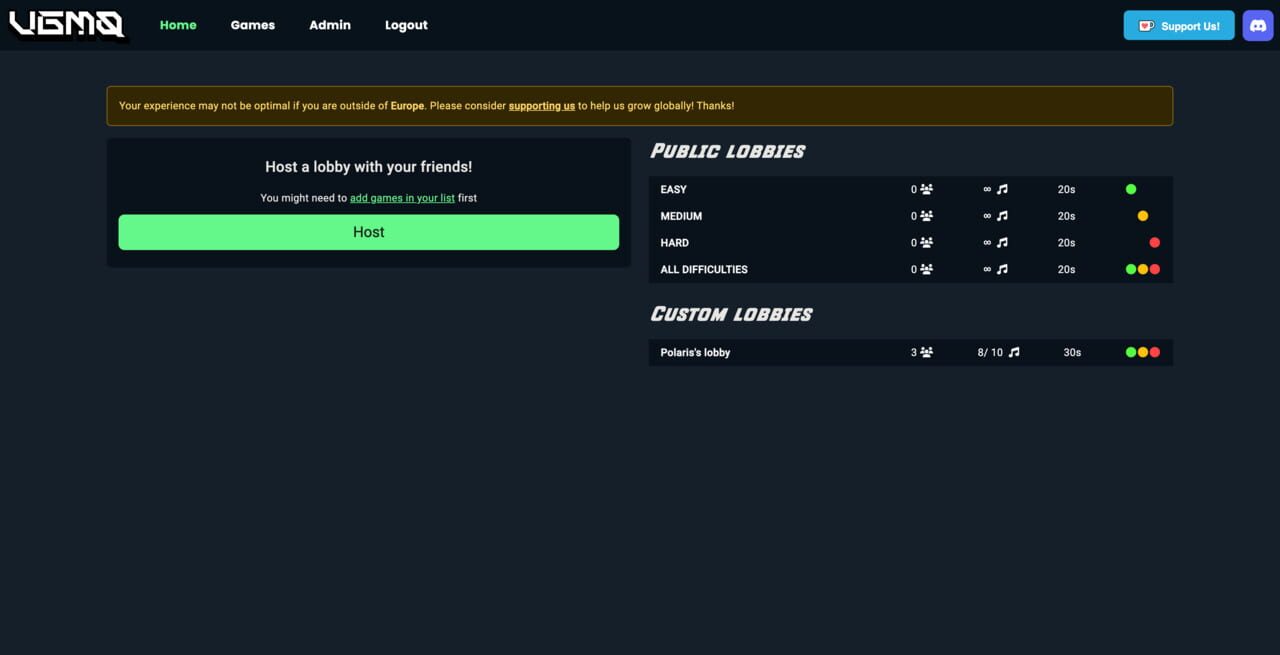Image resolution: width=1280 pixels, height=655 pixels.
Task: Join Polaris's lobby
Action: 911,352
